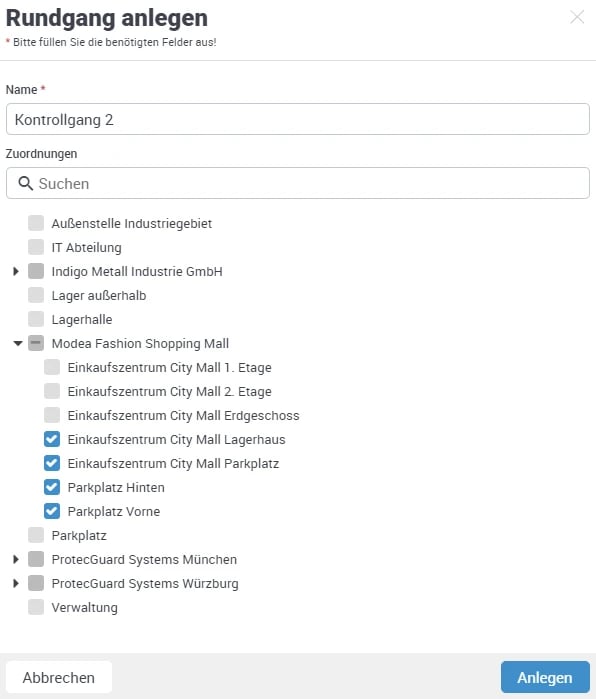
Task: Click the Abbrechen button
Action: coord(59,677)
